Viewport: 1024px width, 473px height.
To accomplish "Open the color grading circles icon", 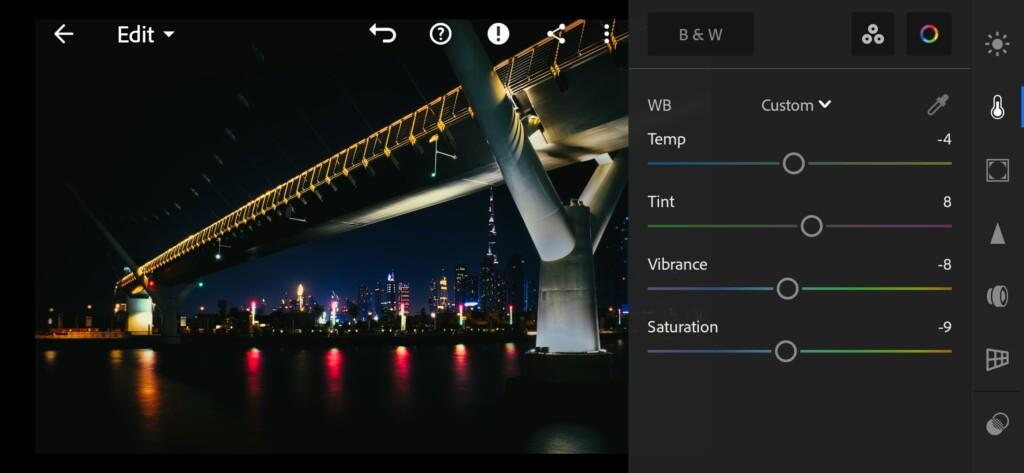I will (872, 34).
